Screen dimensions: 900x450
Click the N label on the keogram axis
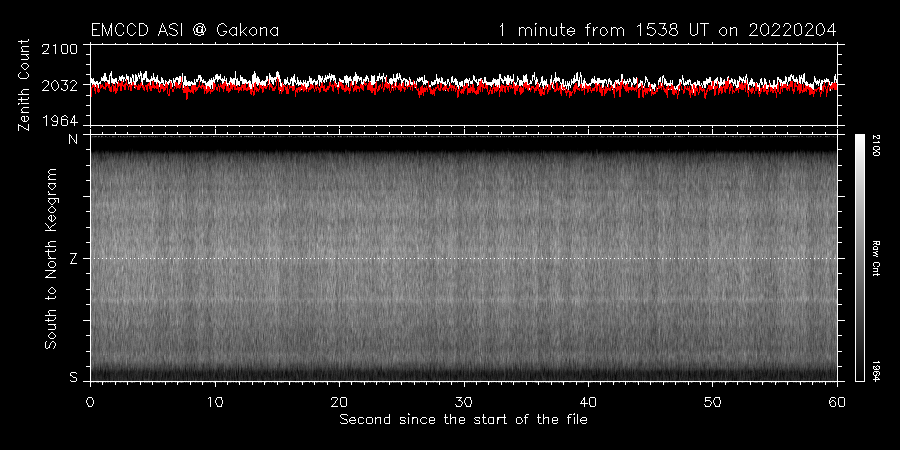coord(73,138)
